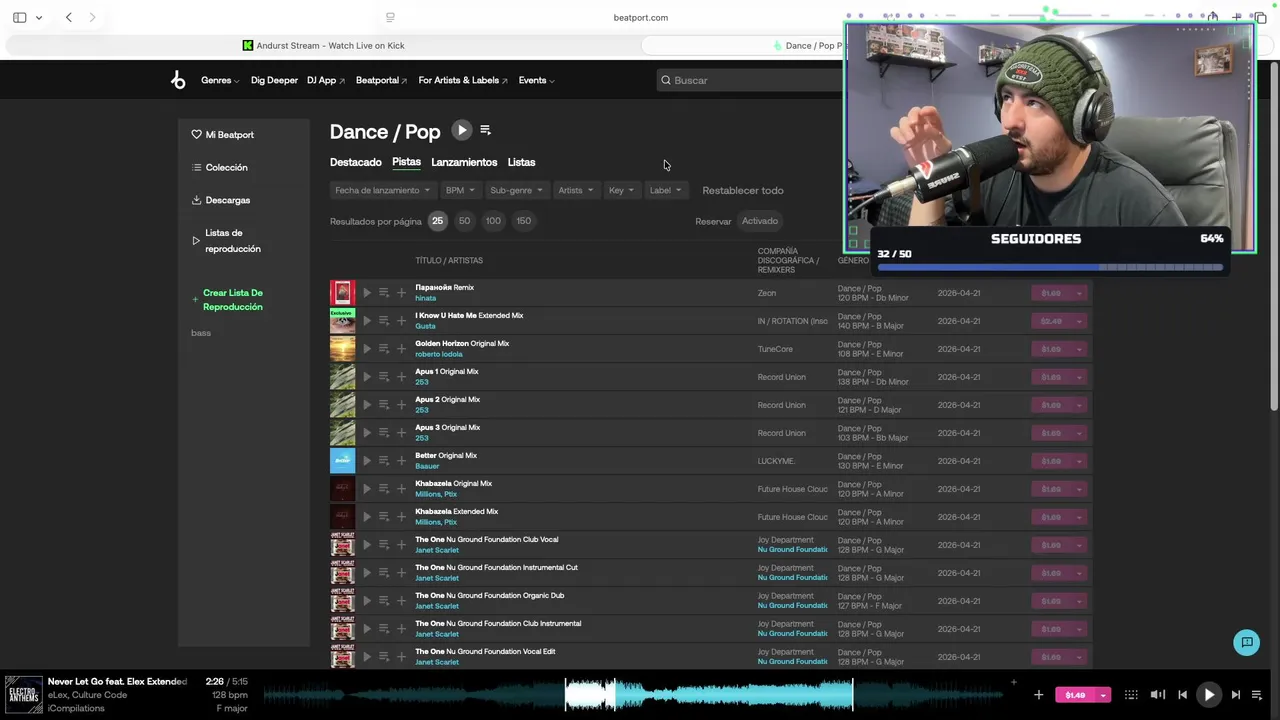
Task: Click the player play button
Action: pyautogui.click(x=1209, y=695)
